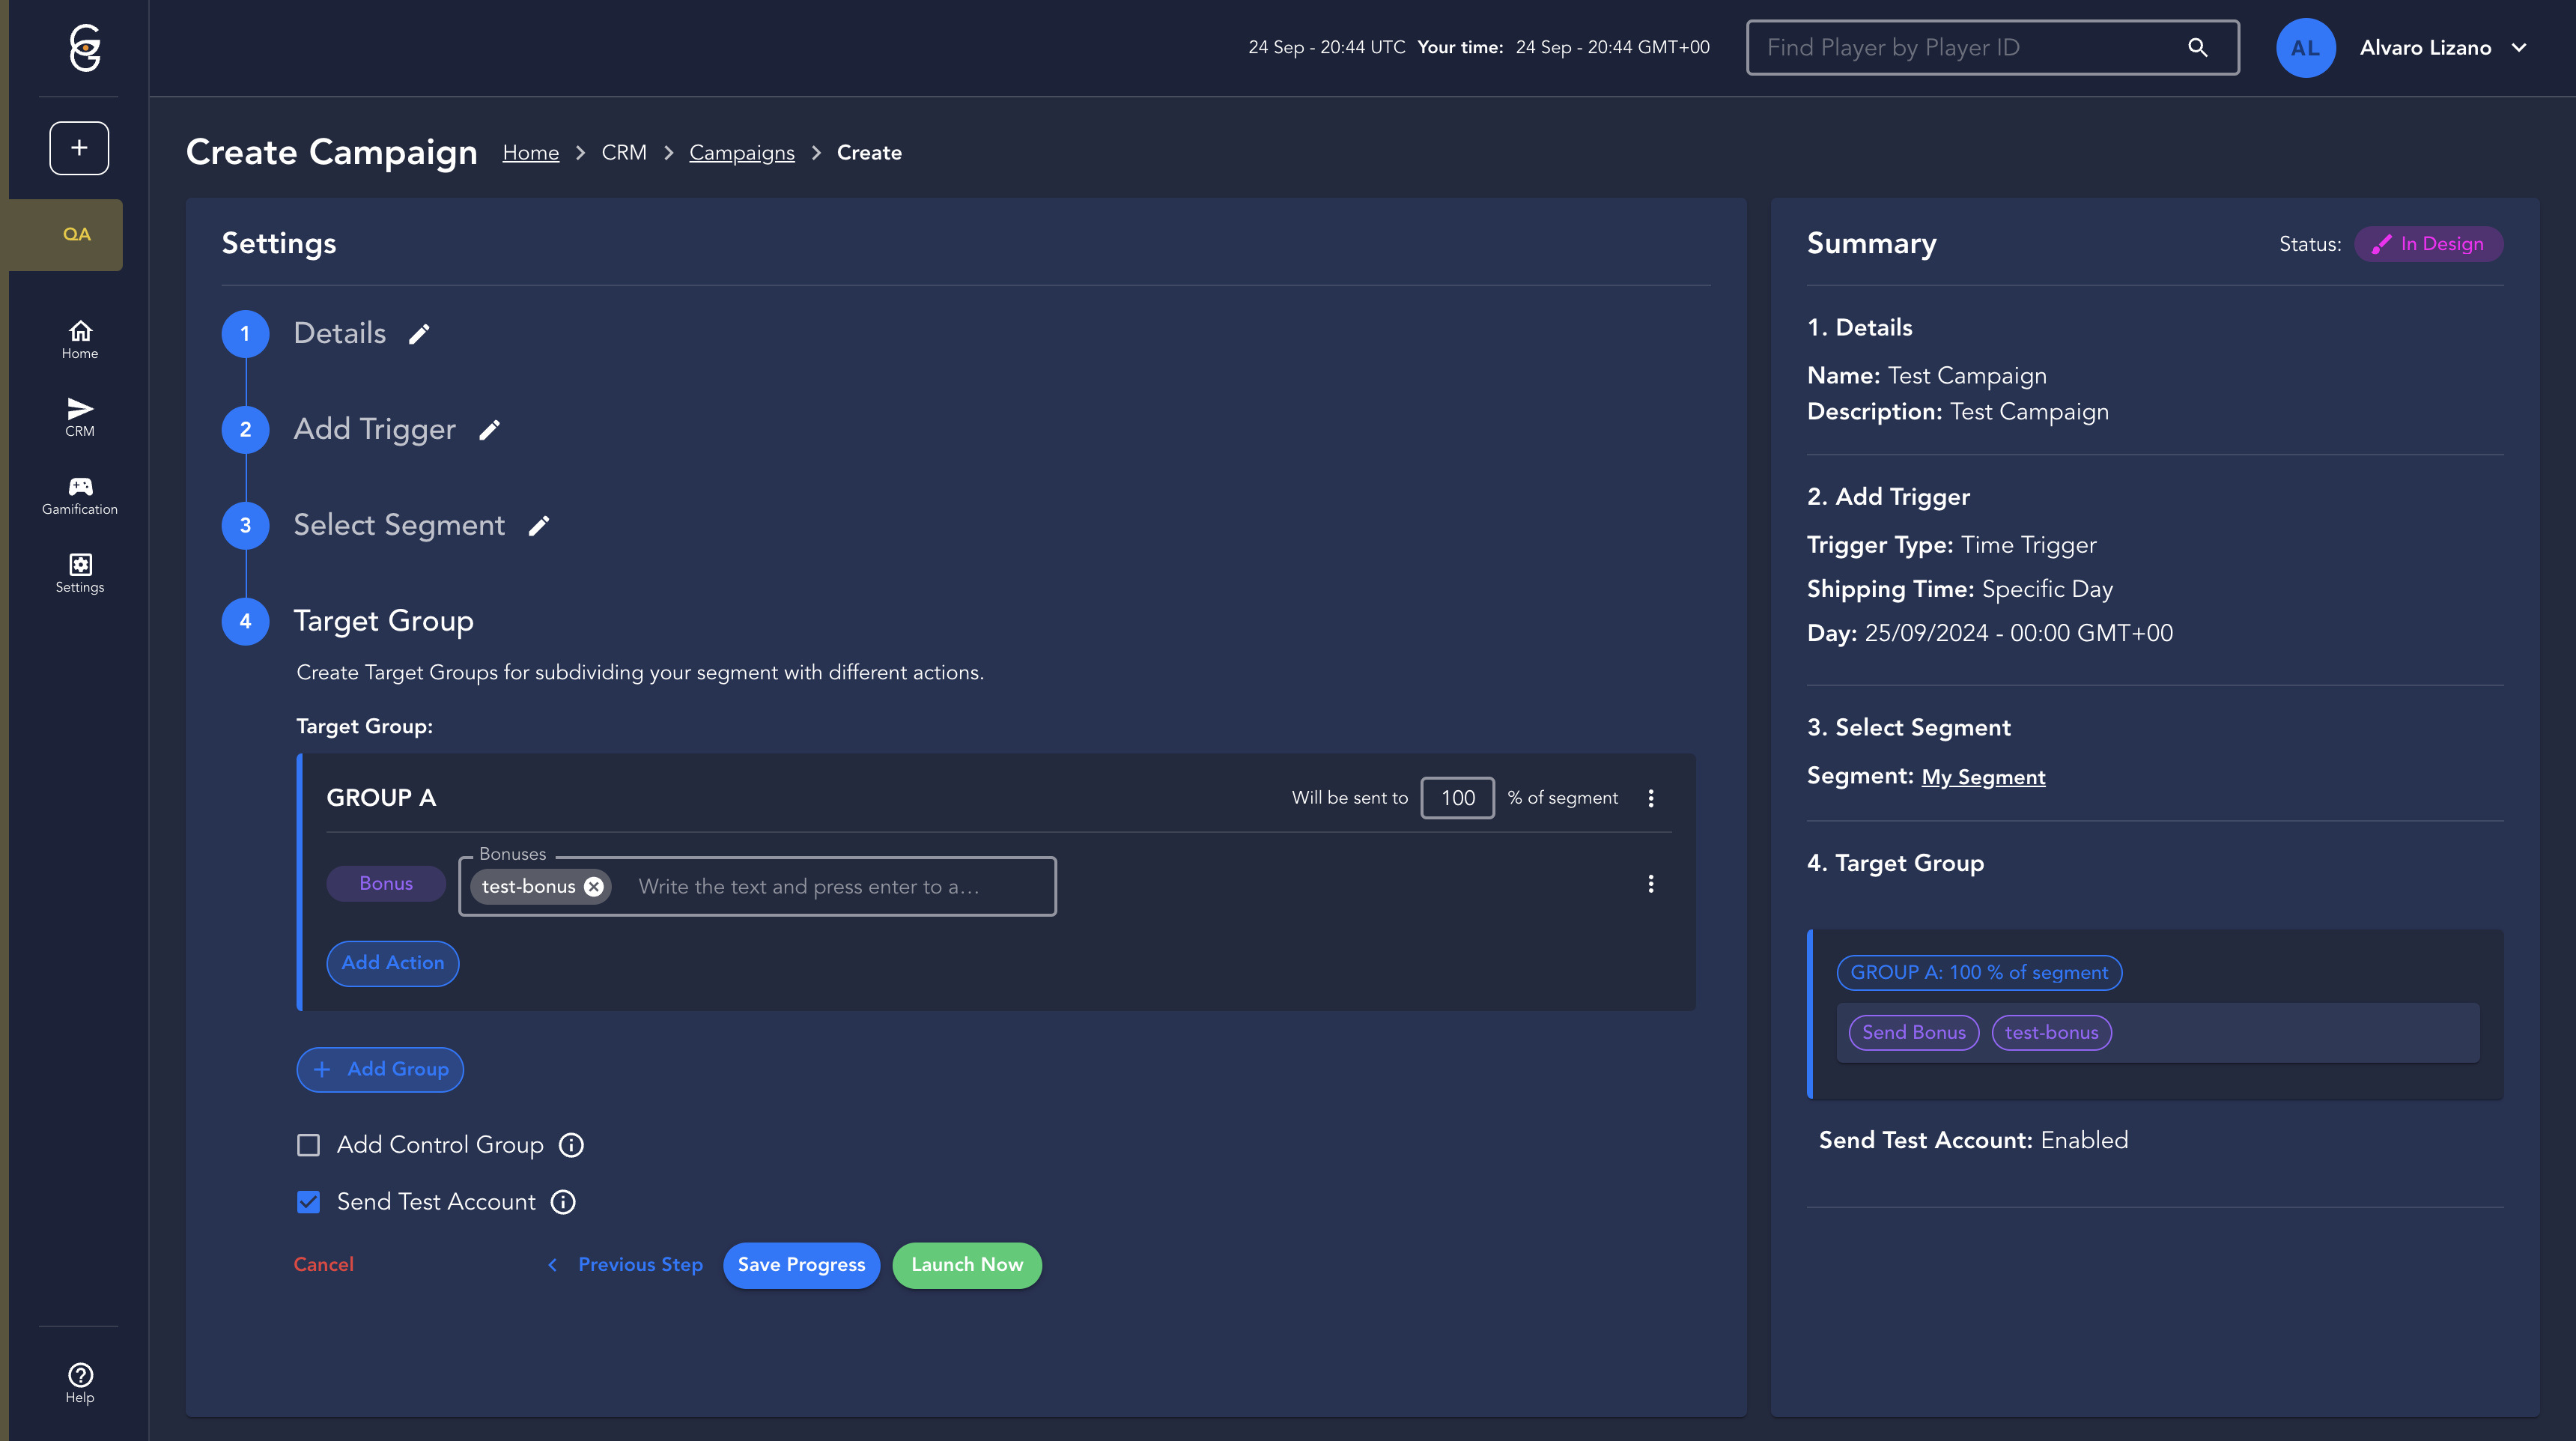This screenshot has width=2576, height=1441.
Task: Edit the Add Trigger step via pencil icon
Action: point(489,430)
